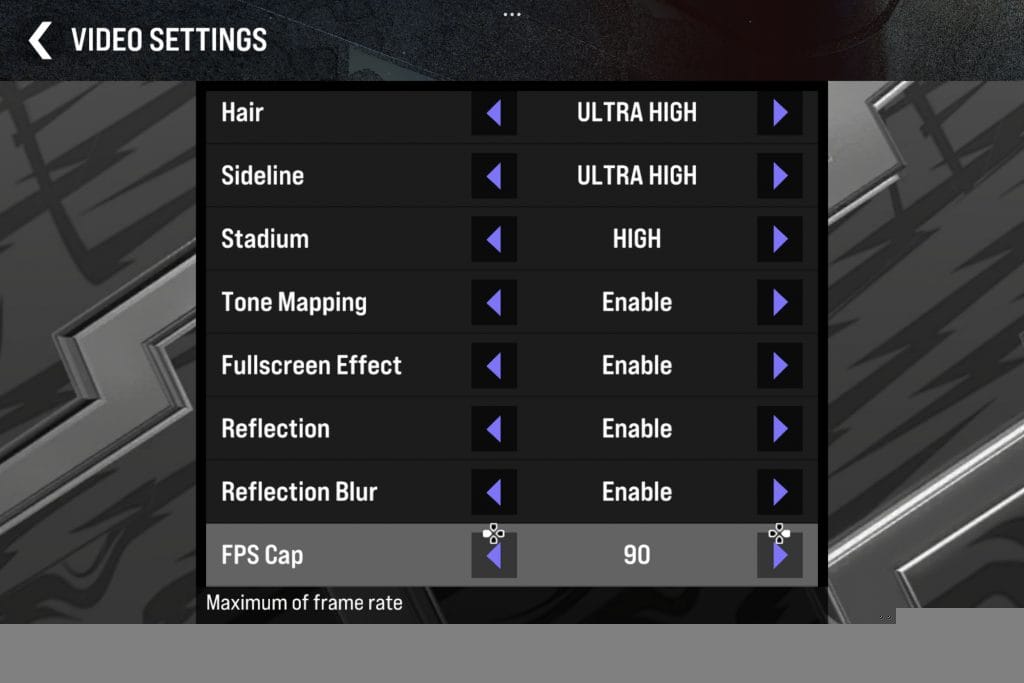This screenshot has height=683, width=1024.
Task: Toggle Fullscreen Effect with right arrow
Action: [780, 366]
